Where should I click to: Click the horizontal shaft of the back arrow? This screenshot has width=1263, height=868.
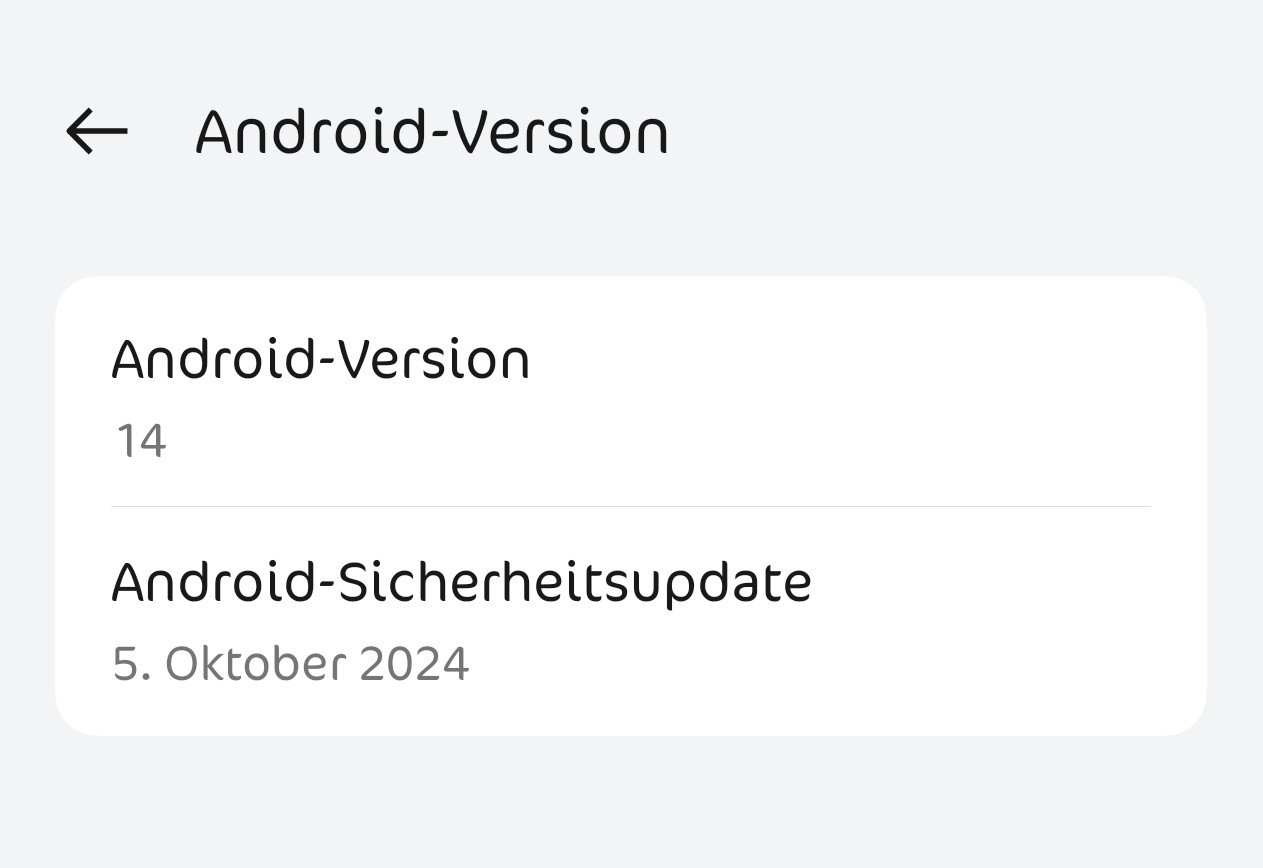(x=104, y=132)
